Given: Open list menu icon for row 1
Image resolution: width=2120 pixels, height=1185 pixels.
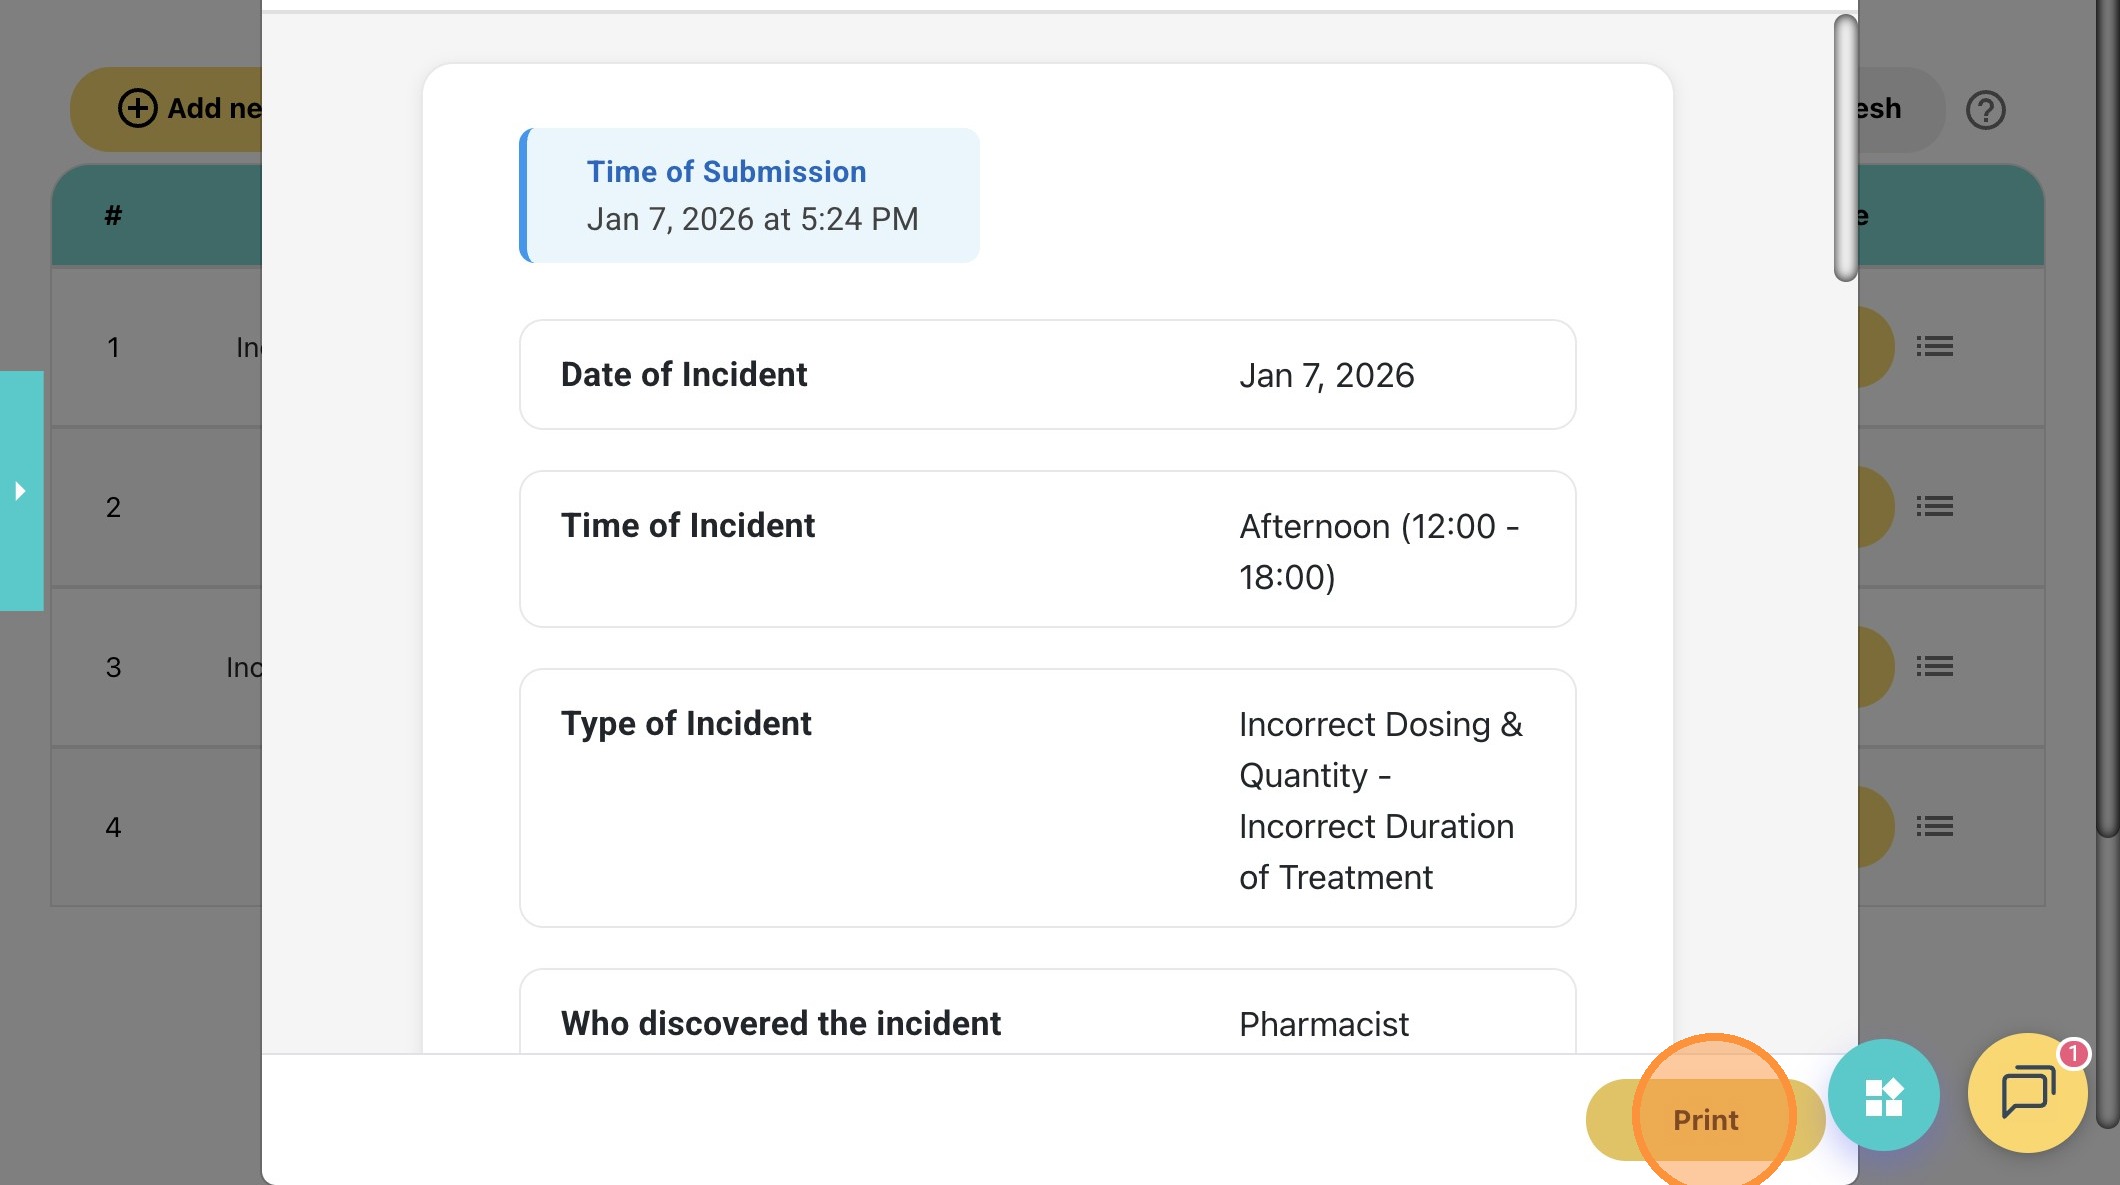Looking at the screenshot, I should click(x=1934, y=347).
